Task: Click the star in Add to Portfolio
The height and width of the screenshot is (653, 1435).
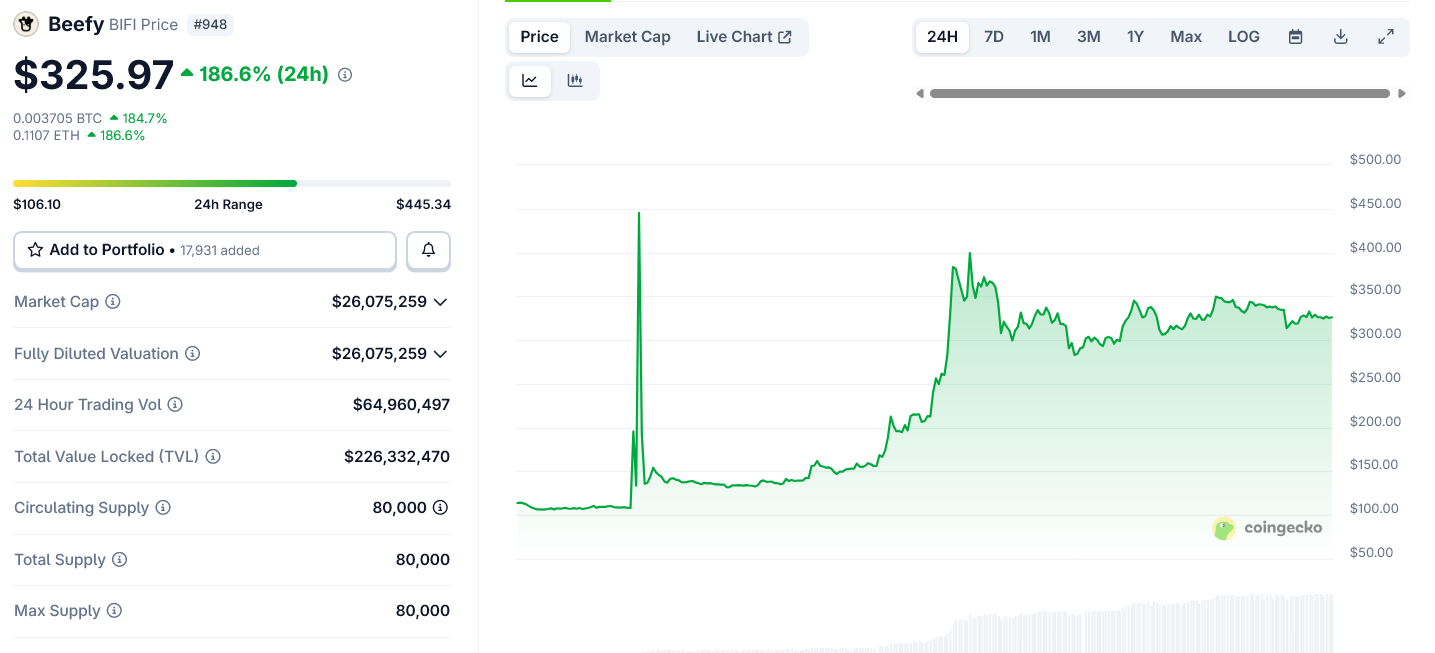Action: (35, 250)
